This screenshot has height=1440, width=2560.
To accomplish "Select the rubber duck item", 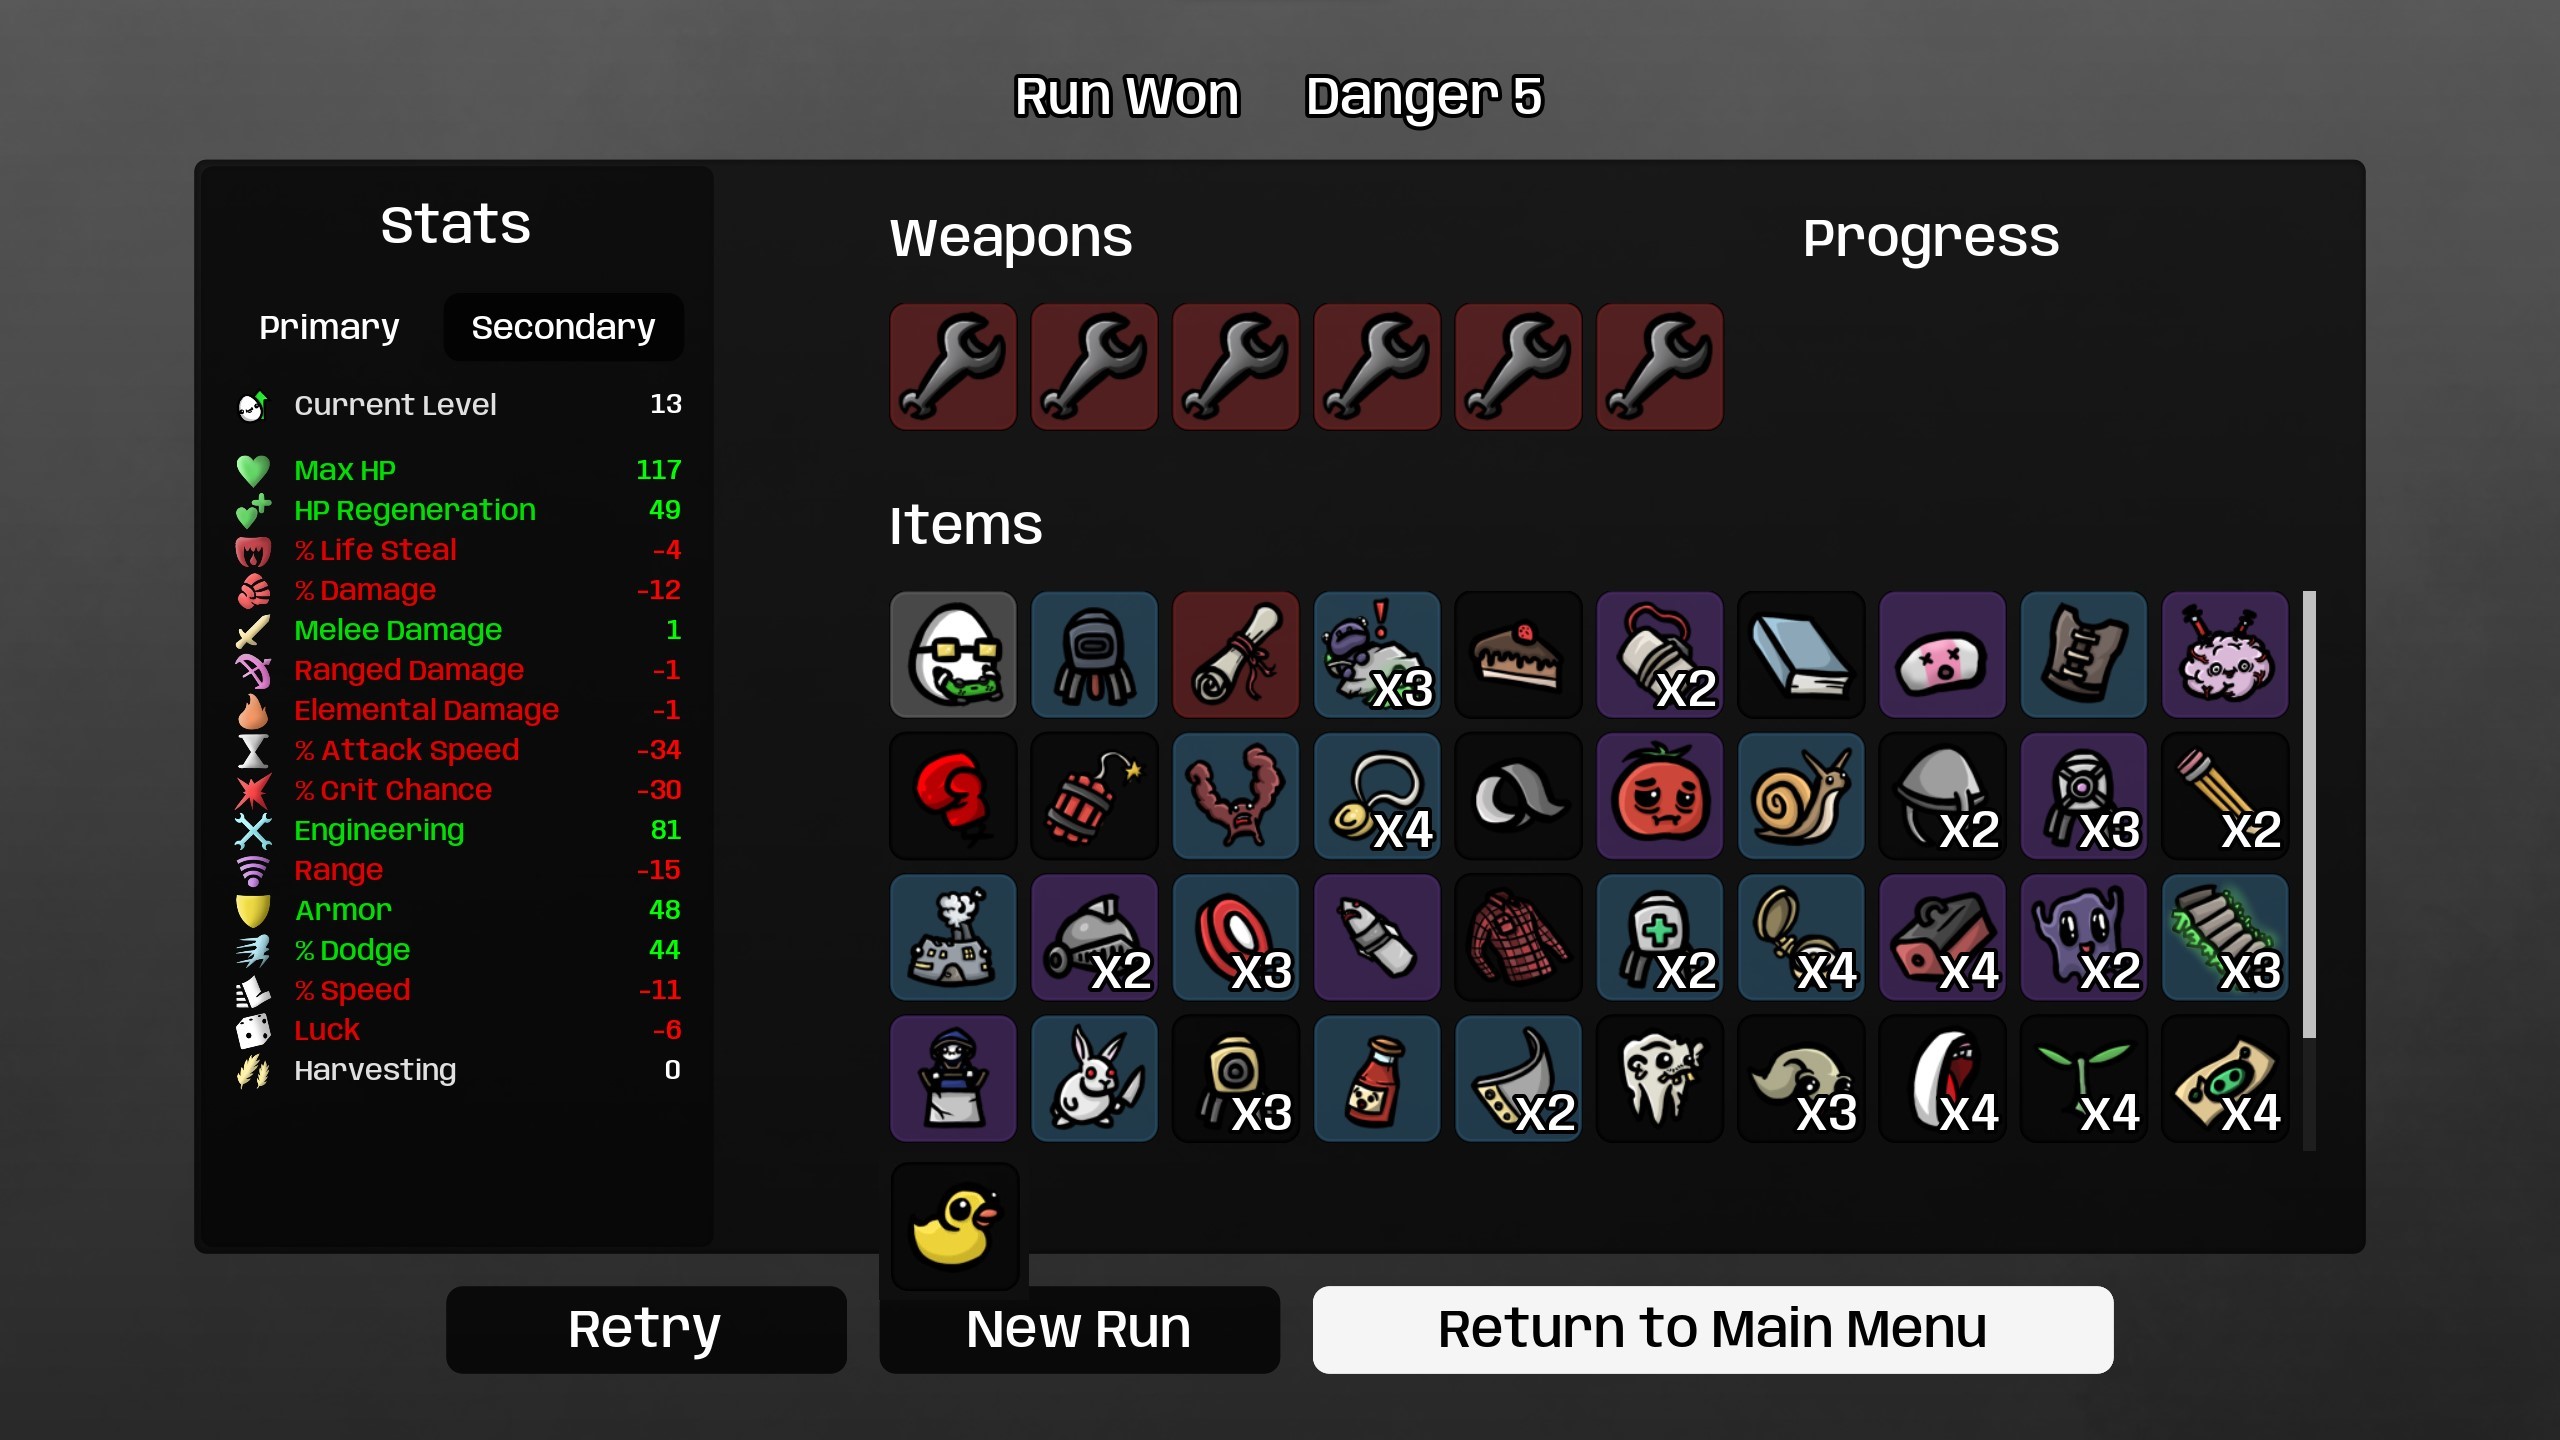I will pyautogui.click(x=955, y=1226).
